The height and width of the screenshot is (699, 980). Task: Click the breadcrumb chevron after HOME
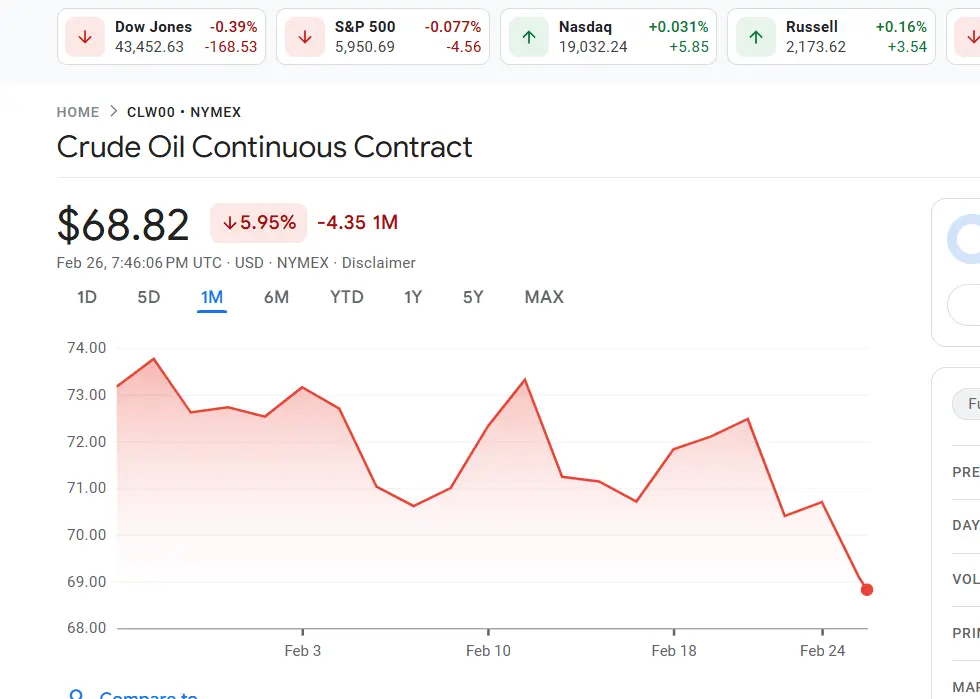113,112
